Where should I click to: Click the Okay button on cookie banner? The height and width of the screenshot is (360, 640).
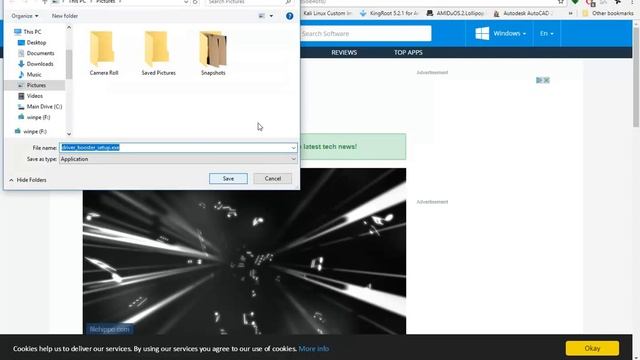[x=592, y=348]
